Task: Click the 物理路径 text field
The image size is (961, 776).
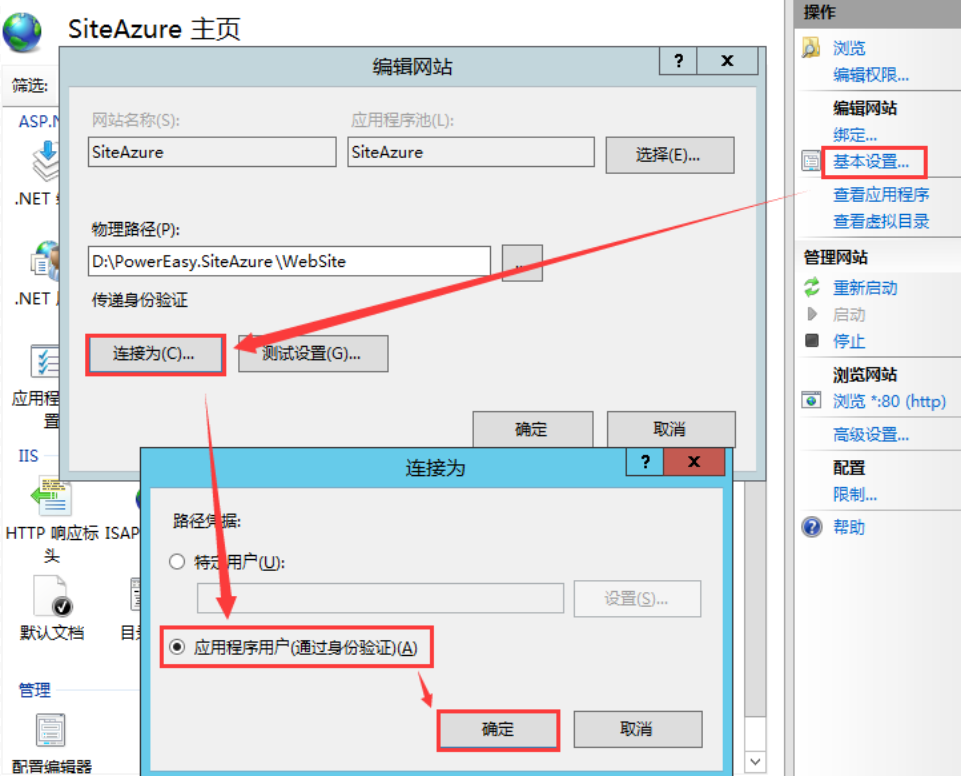Action: click(x=289, y=262)
